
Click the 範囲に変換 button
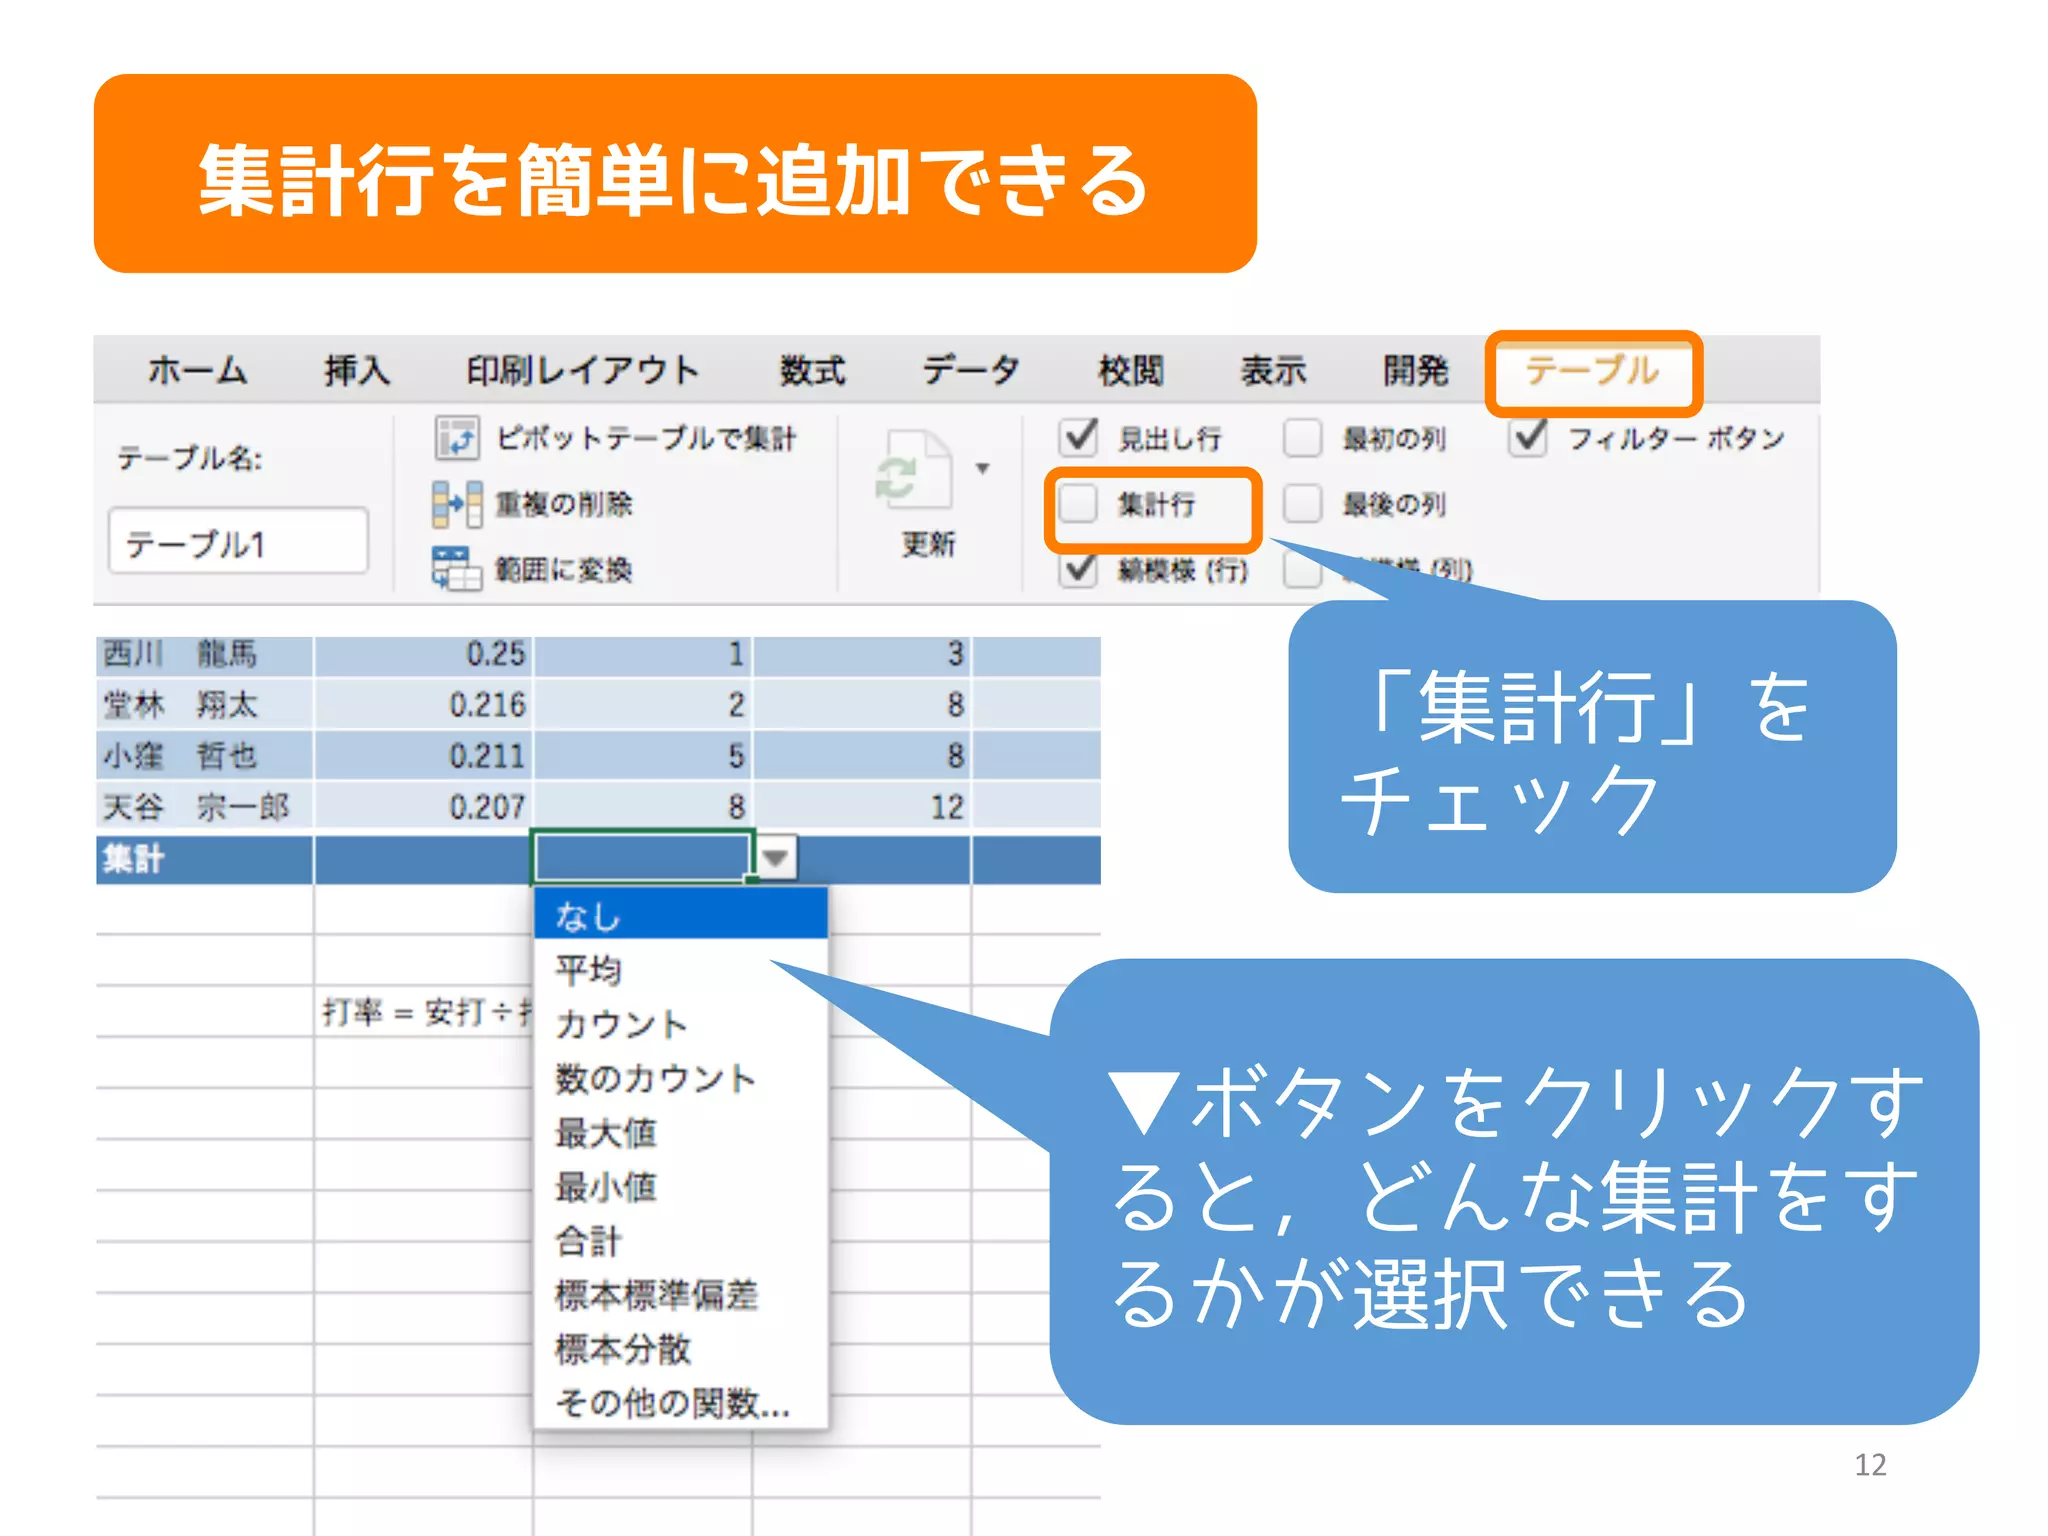pyautogui.click(x=533, y=569)
